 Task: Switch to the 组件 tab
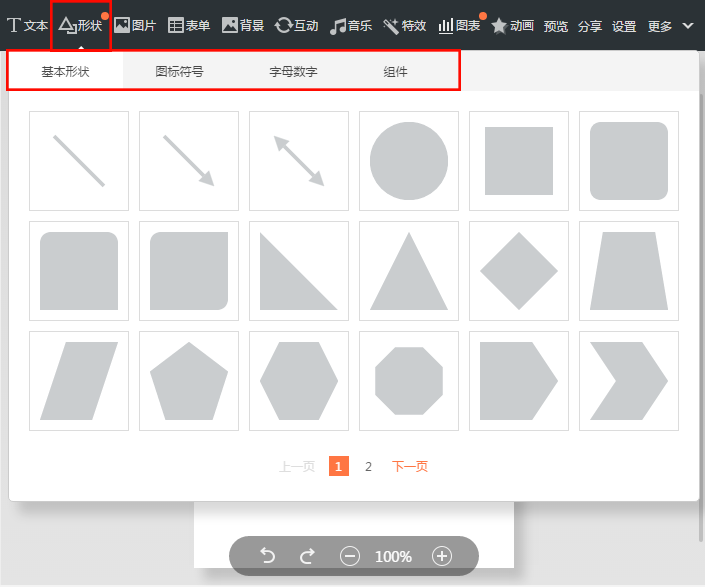pyautogui.click(x=396, y=71)
